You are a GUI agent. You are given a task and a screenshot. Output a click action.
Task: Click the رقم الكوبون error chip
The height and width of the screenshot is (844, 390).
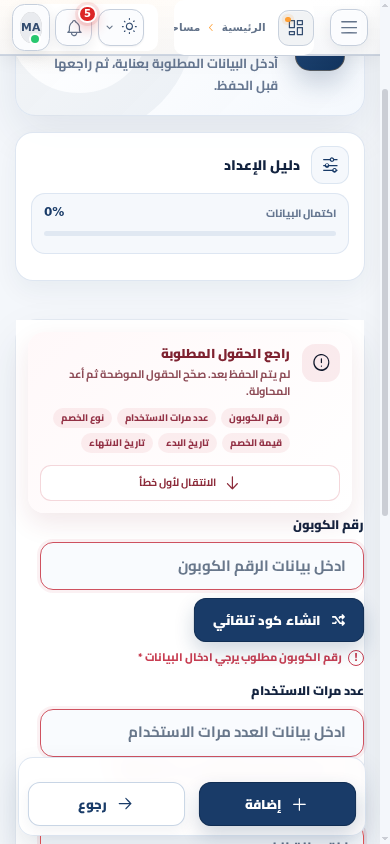256,418
